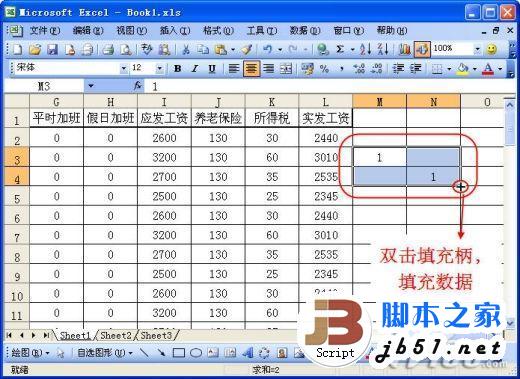Viewport: 520px width, 379px height.
Task: Open the font color dropdown arrow
Action: click(x=500, y=69)
